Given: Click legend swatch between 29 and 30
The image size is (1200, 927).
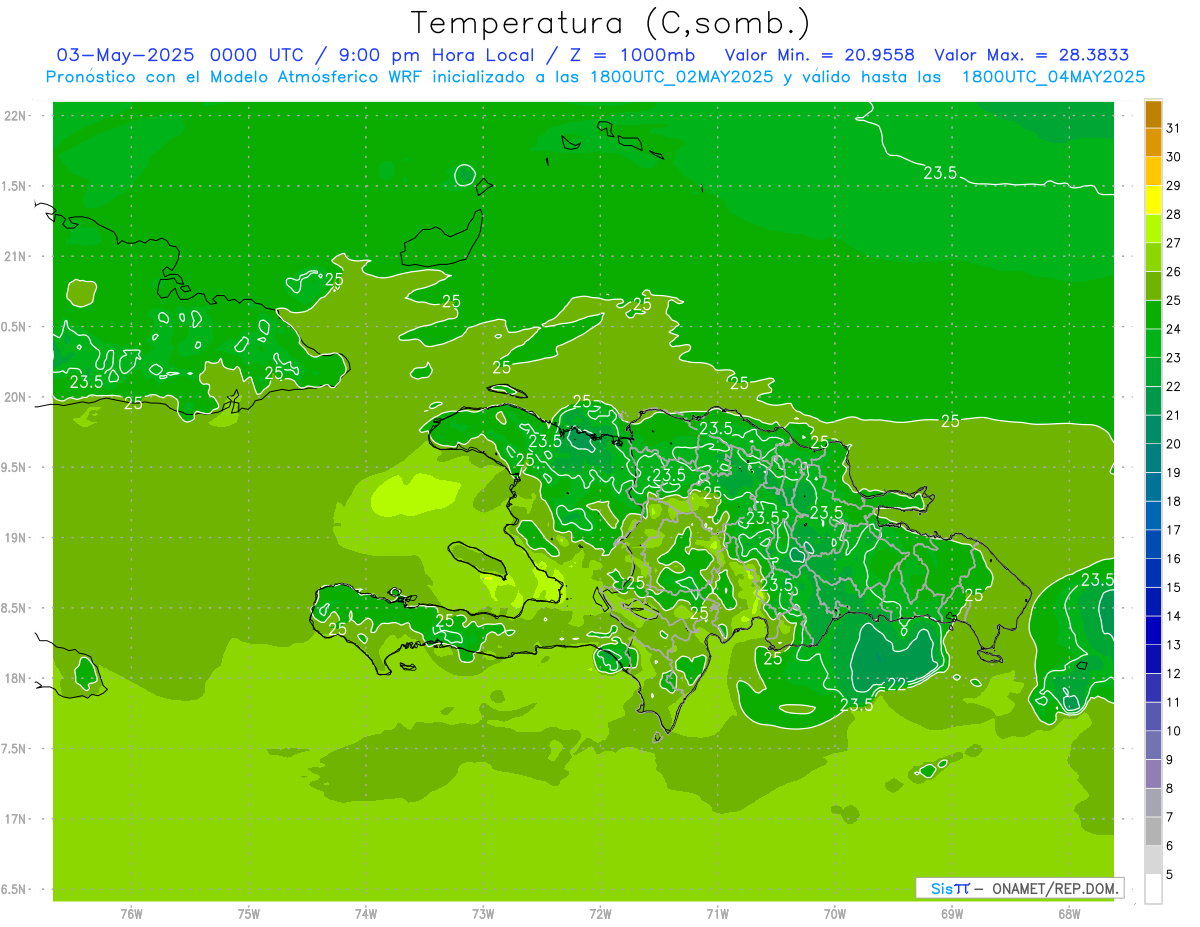Looking at the screenshot, I should pos(1153,171).
